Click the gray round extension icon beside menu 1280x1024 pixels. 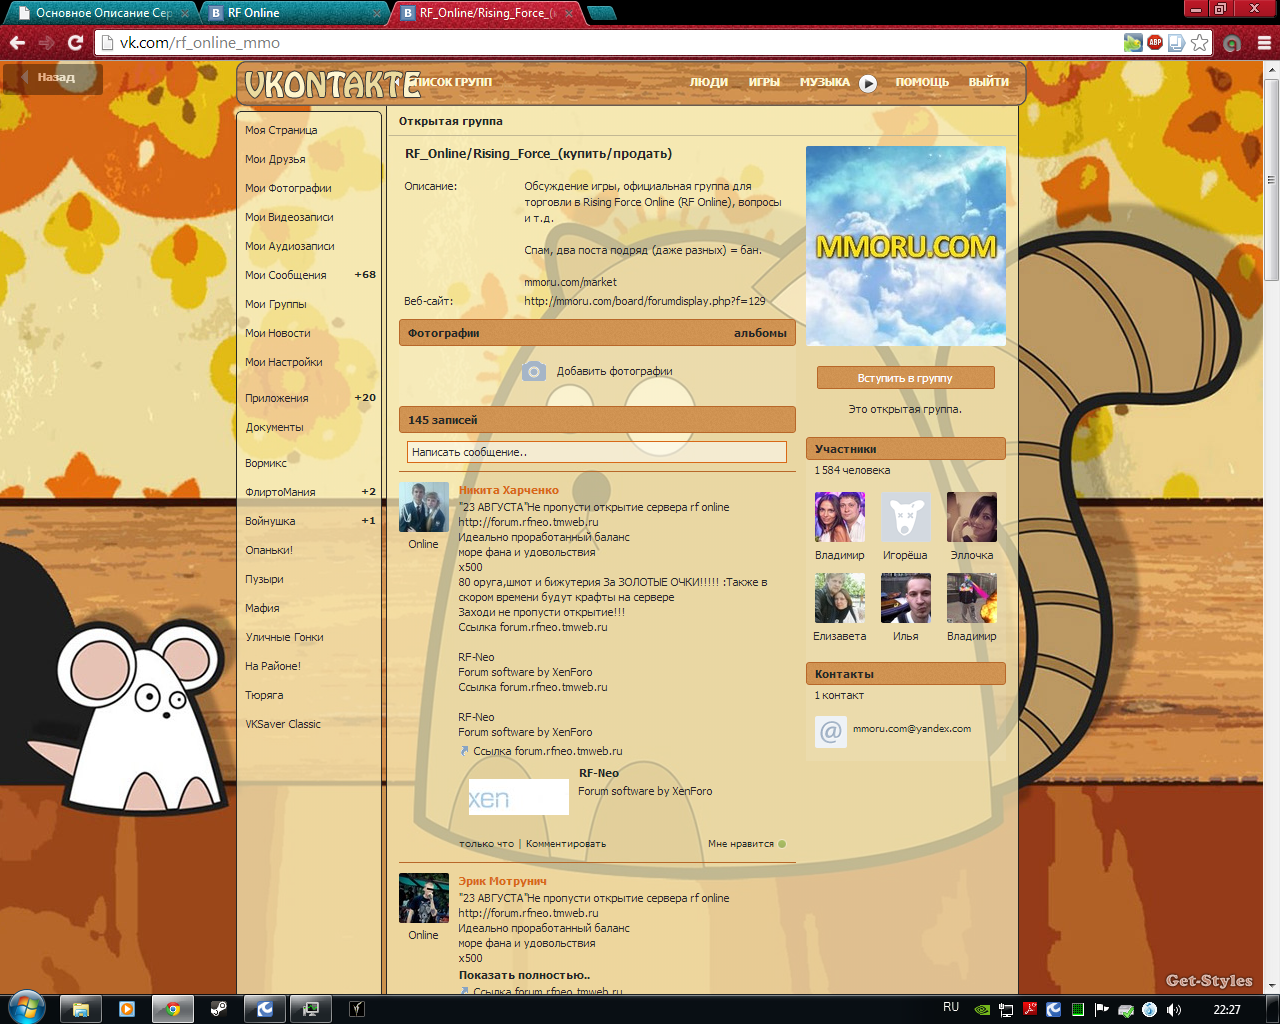tap(1232, 43)
